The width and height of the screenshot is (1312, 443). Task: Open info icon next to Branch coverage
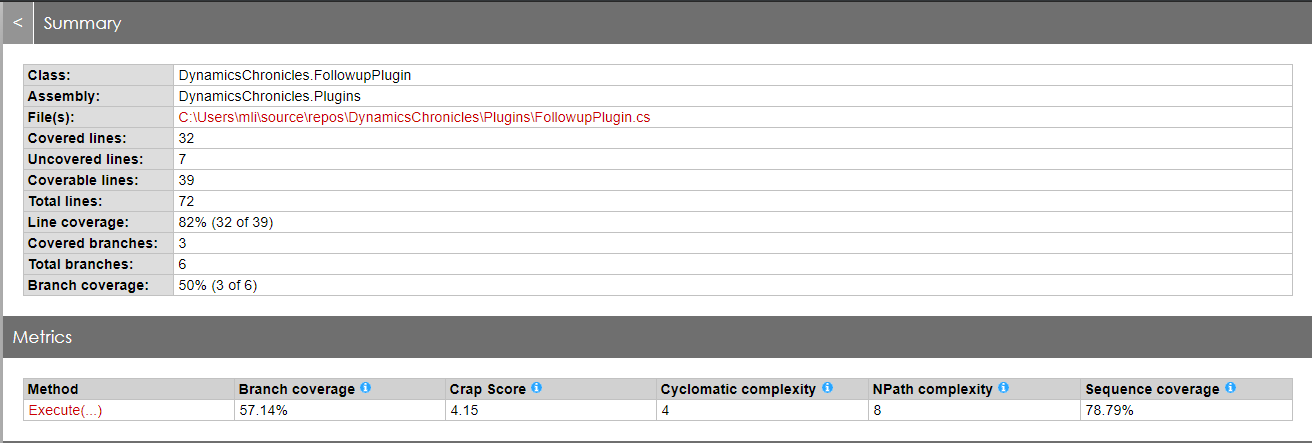365,388
